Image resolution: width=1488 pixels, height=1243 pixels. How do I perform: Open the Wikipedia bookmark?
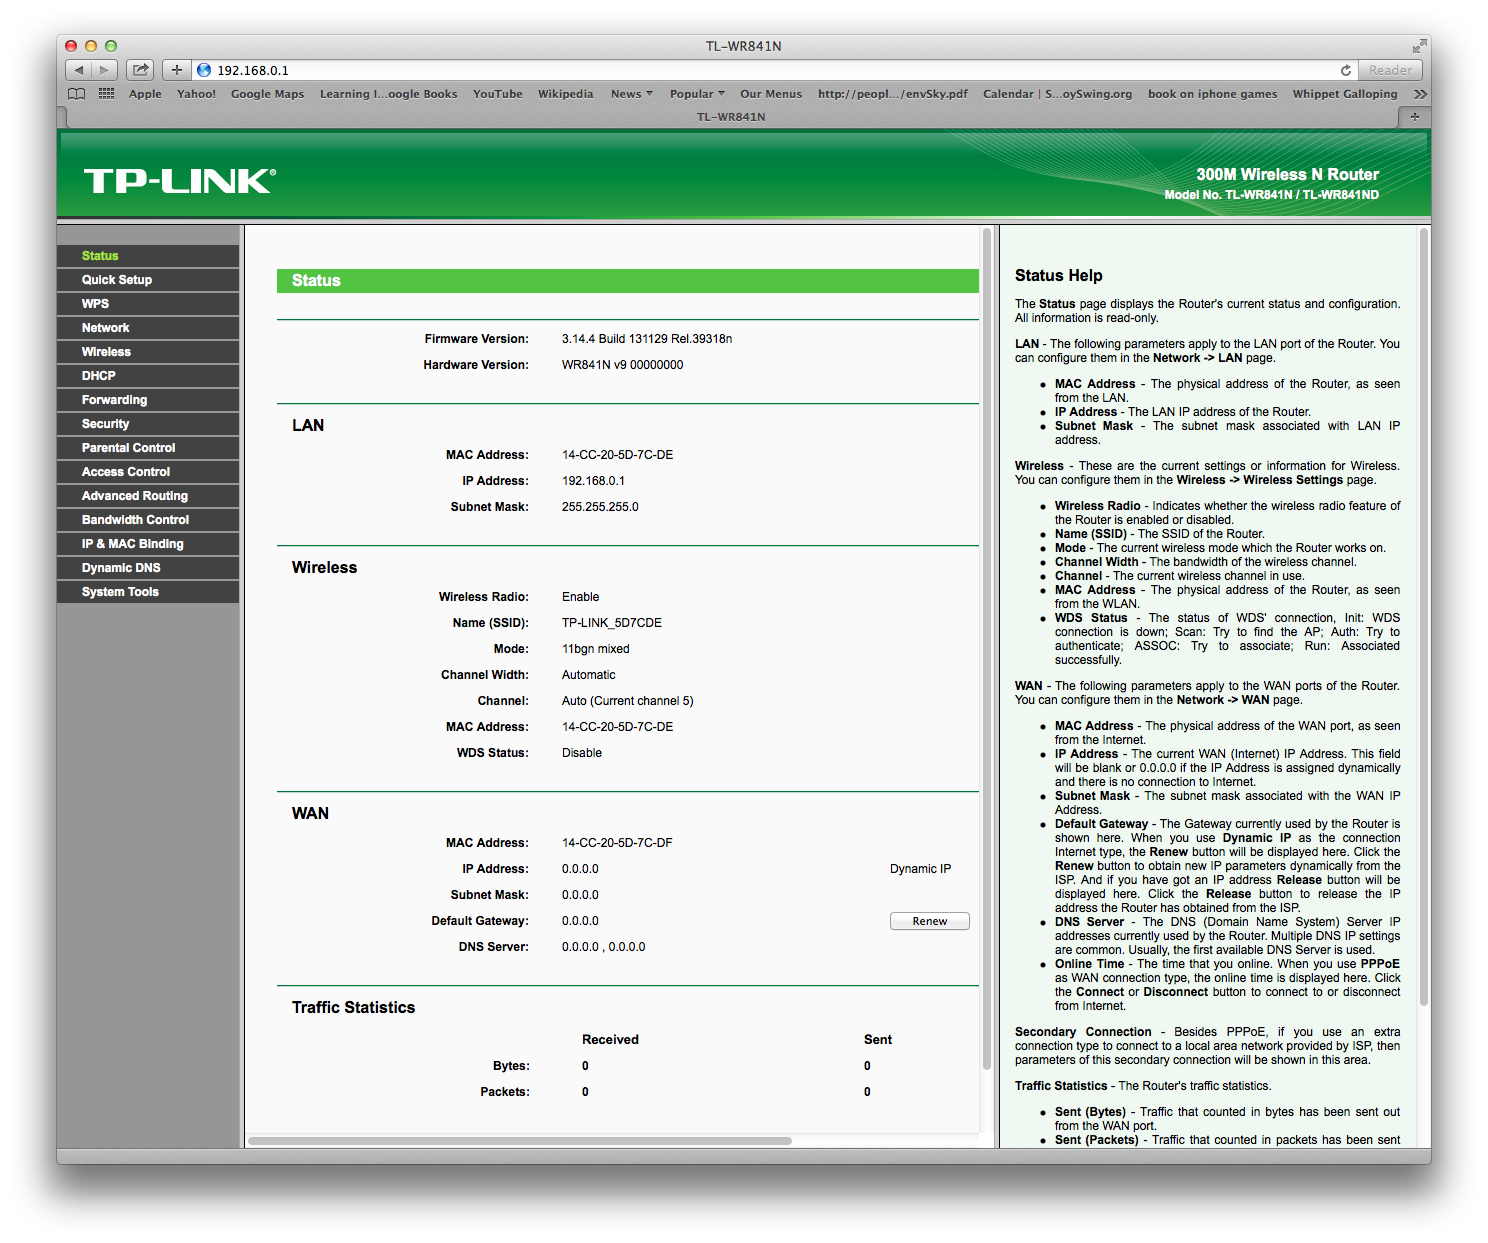pyautogui.click(x=565, y=94)
